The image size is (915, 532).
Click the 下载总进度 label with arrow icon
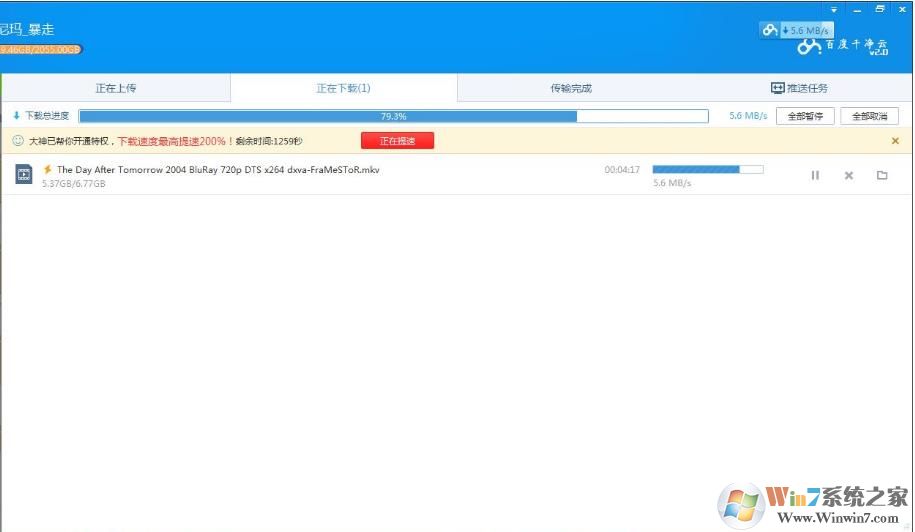click(x=41, y=116)
